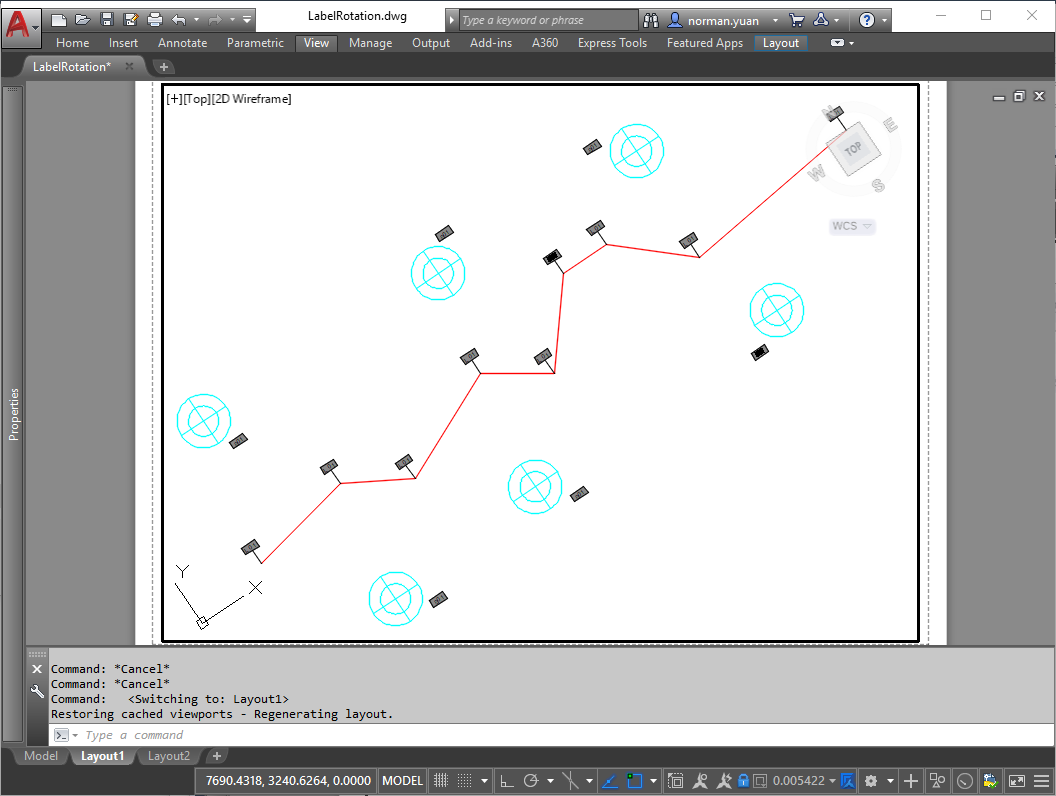Switch to the Model tab
This screenshot has width=1056, height=796.
(x=40, y=756)
